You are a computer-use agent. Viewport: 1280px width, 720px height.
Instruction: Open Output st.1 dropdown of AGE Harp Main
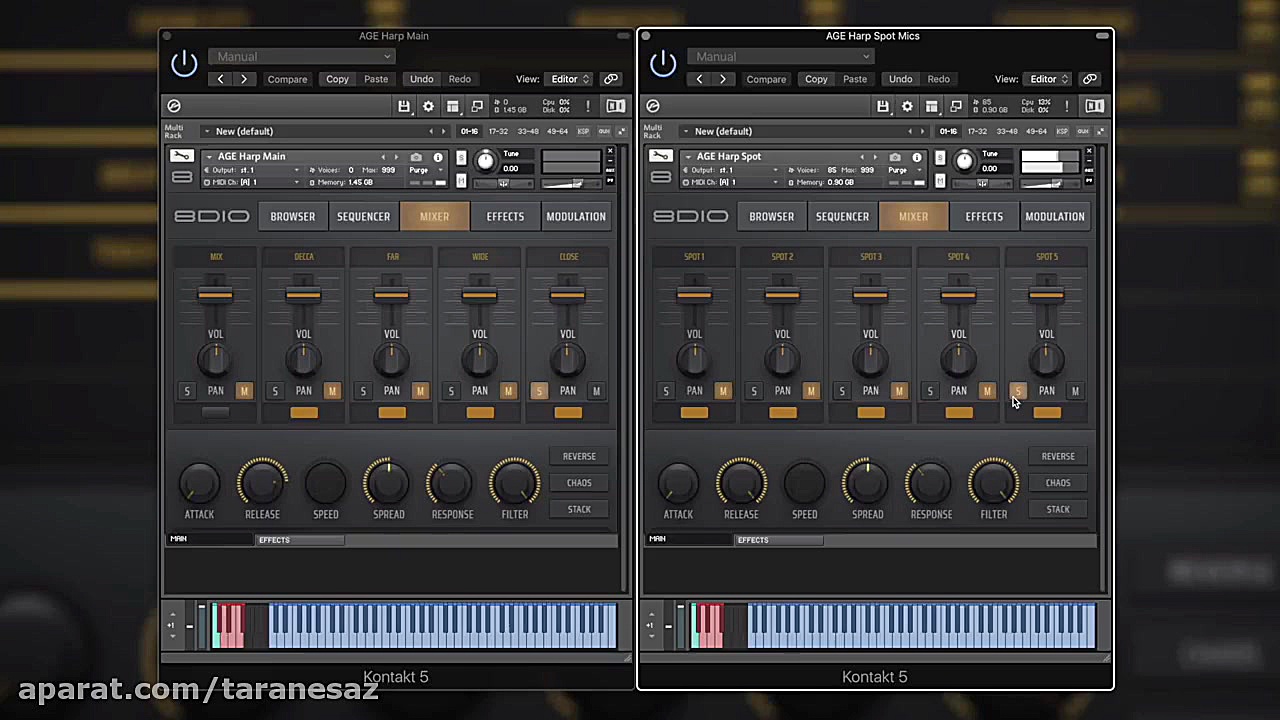pyautogui.click(x=250, y=170)
